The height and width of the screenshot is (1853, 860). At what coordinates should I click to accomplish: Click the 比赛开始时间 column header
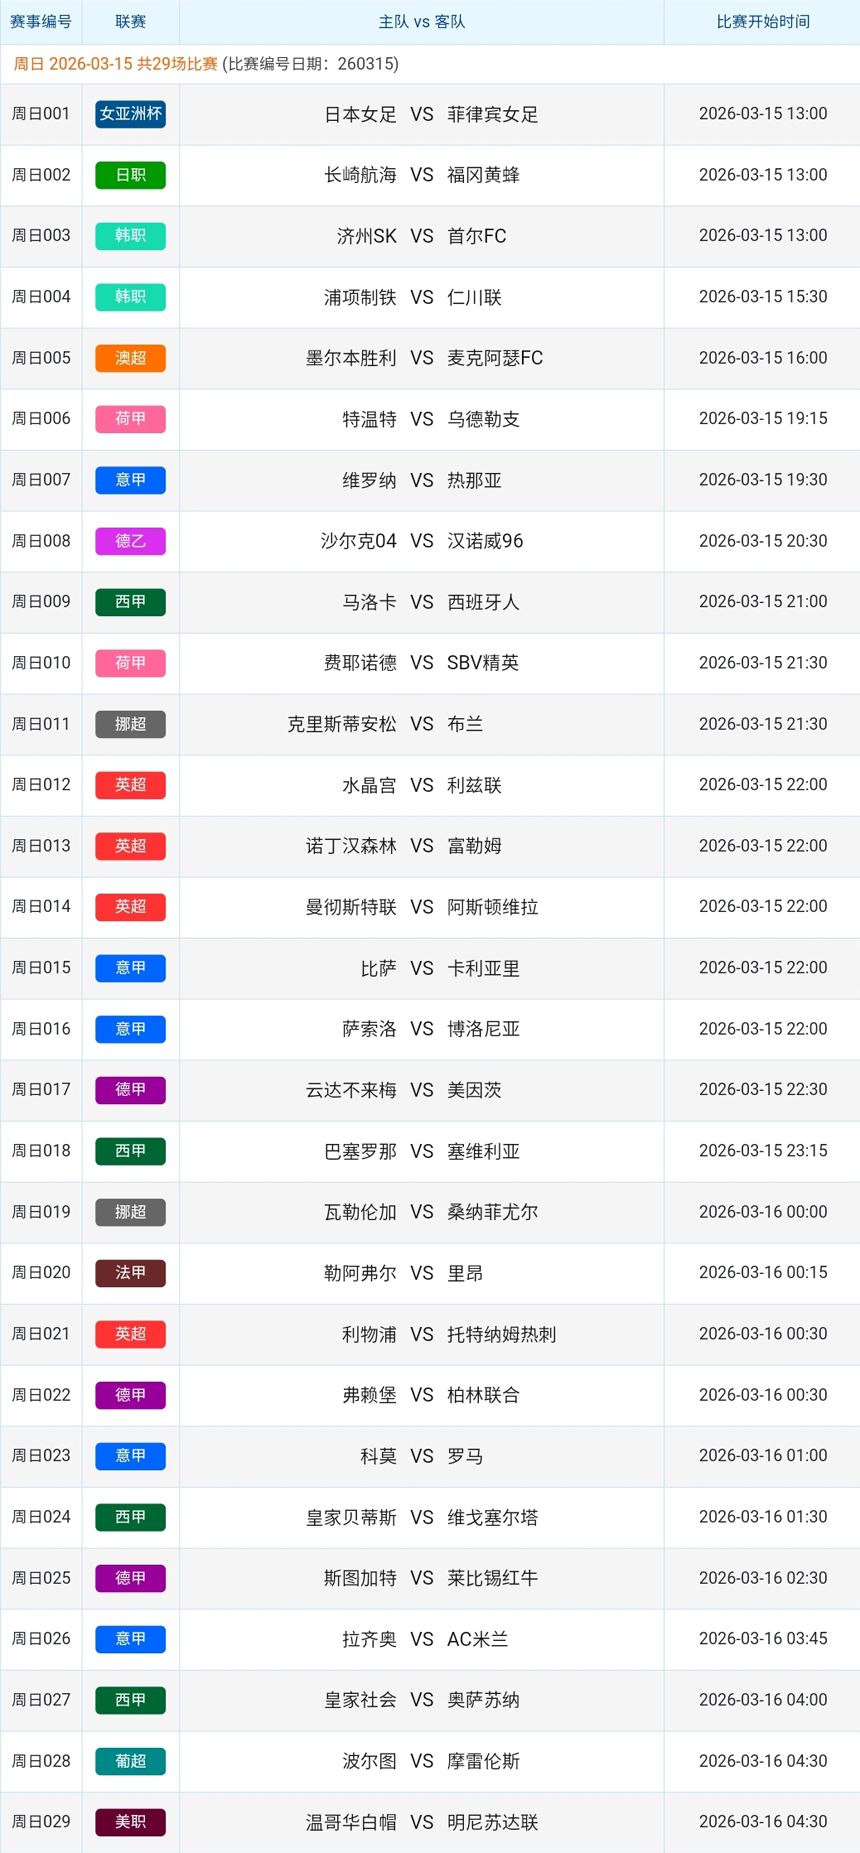click(x=762, y=22)
